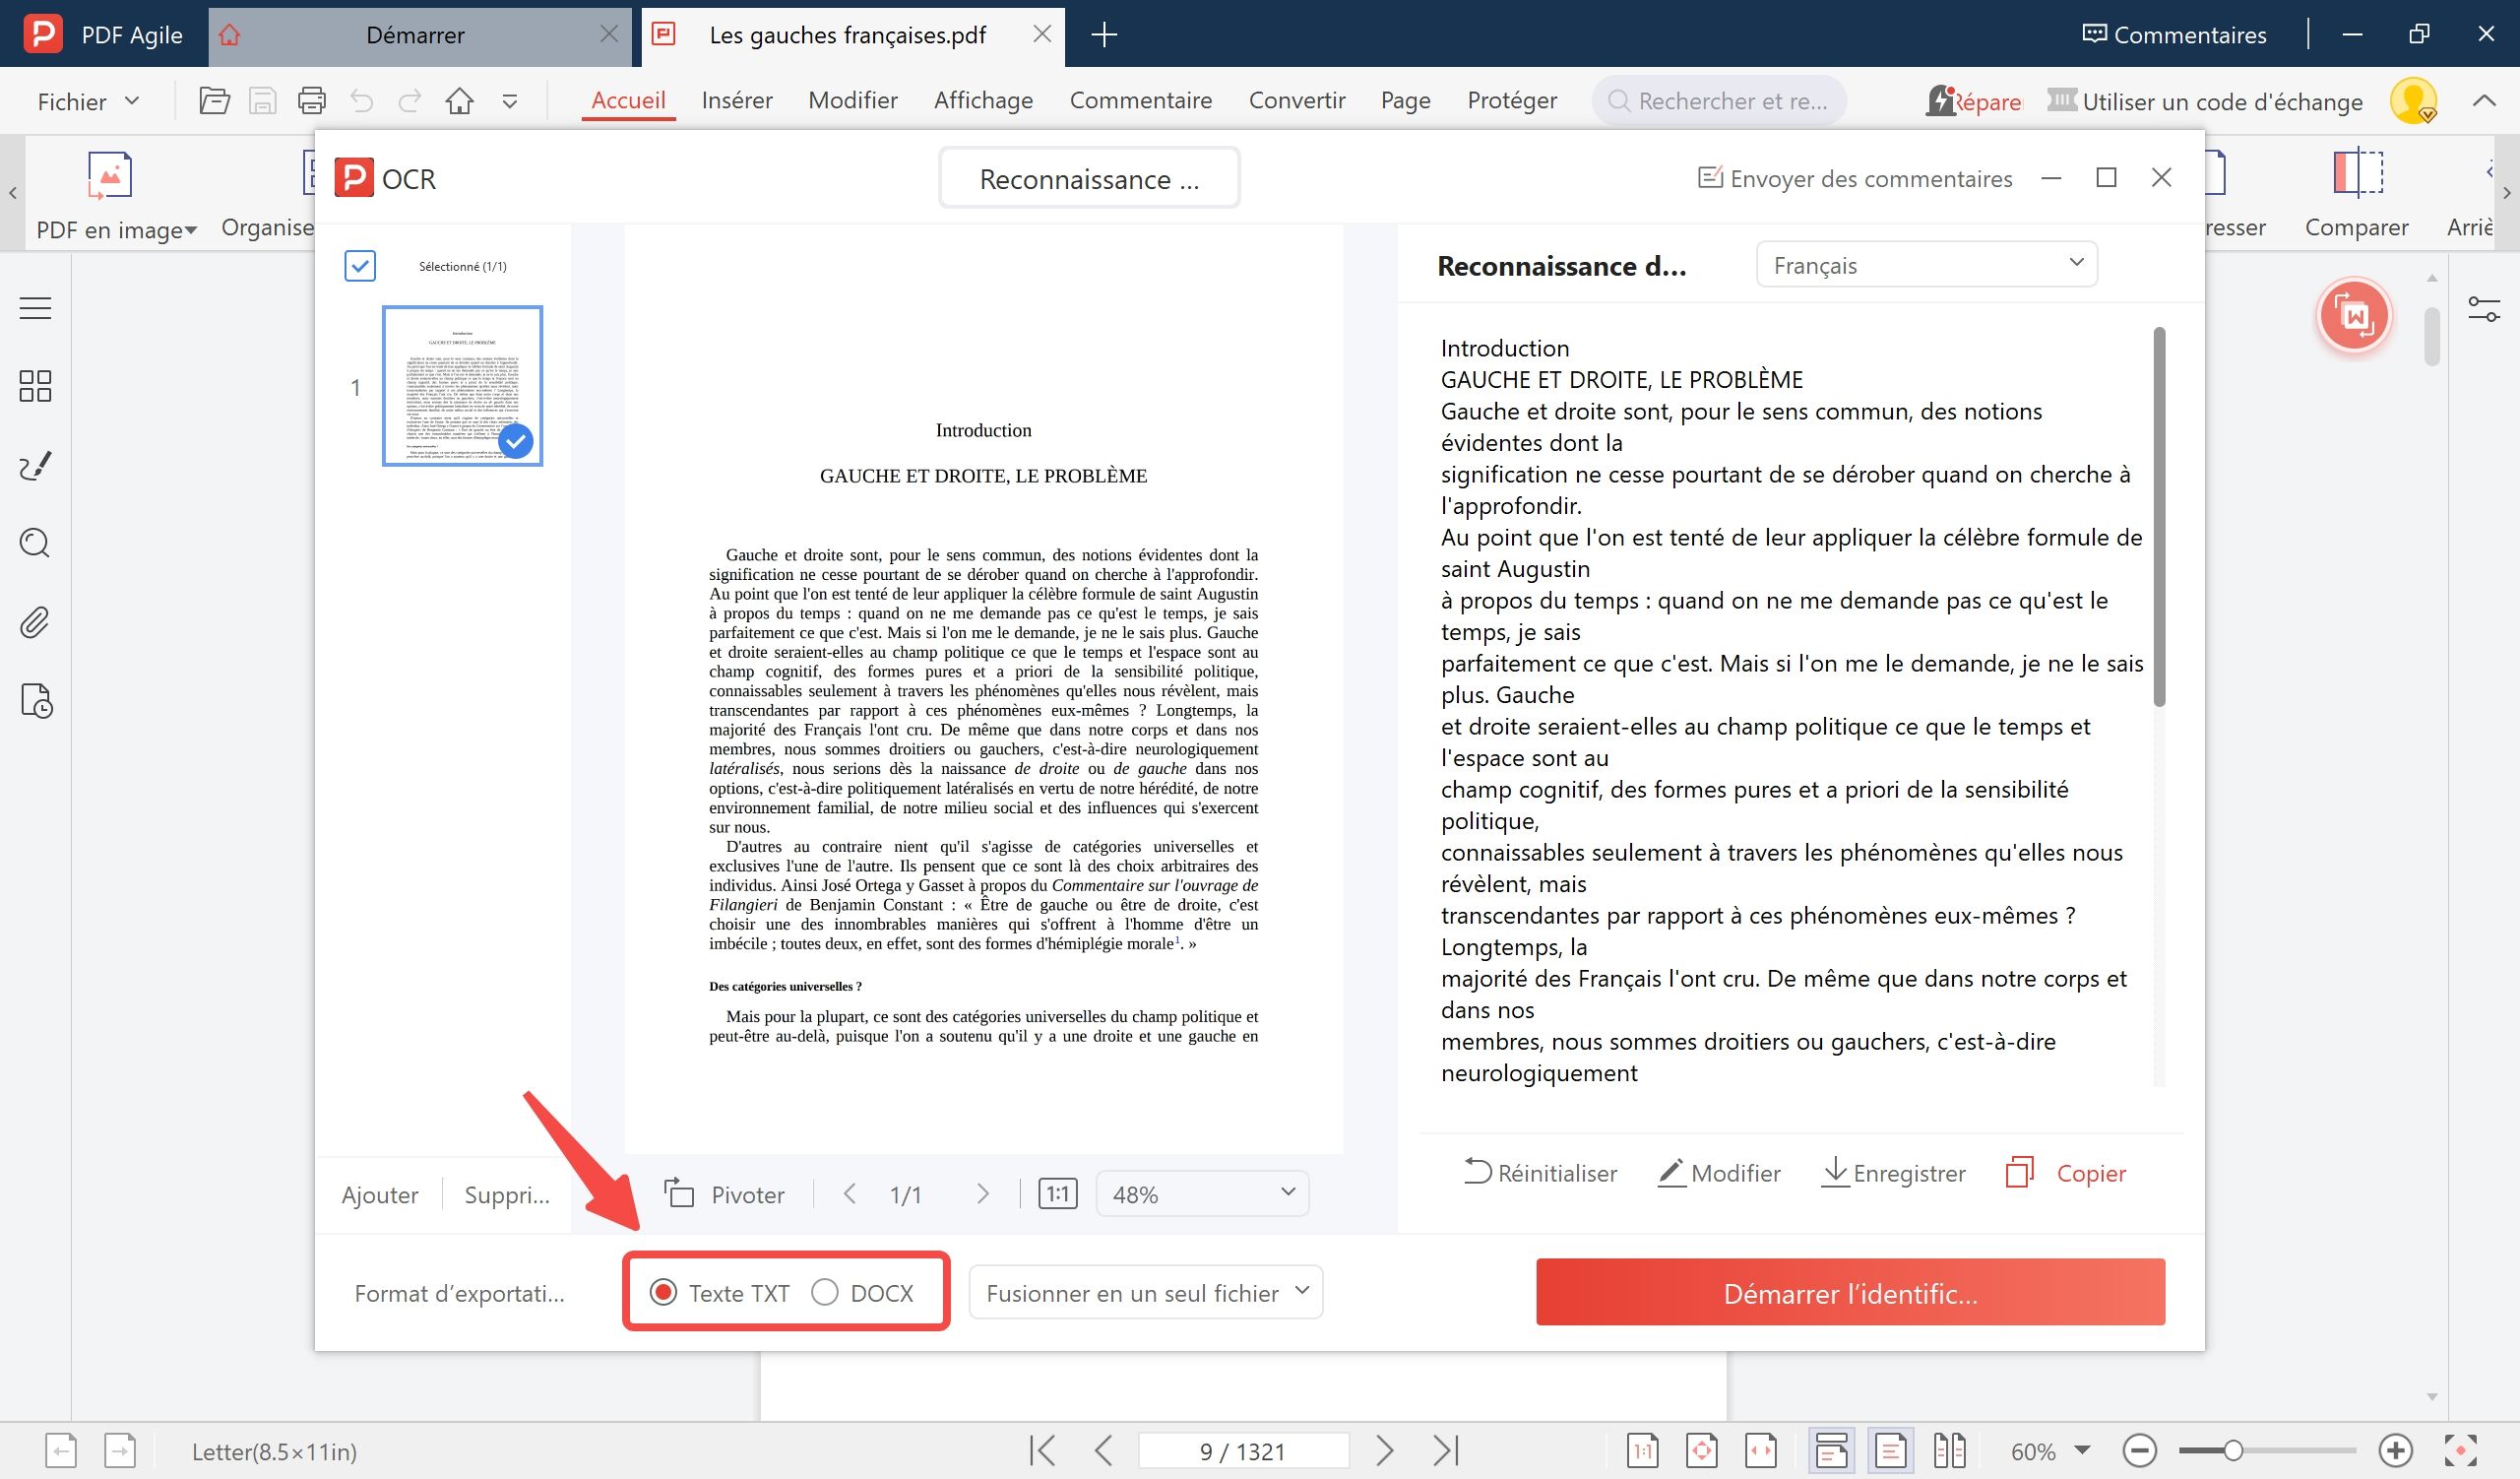Enable two-page view in status bar
This screenshot has height=1479, width=2520.
[1950, 1450]
